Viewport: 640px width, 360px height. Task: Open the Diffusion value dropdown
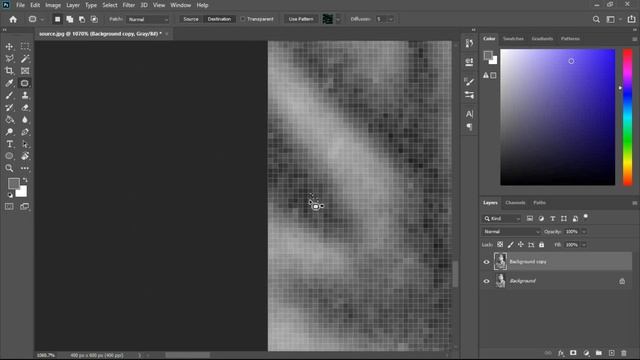(x=391, y=19)
